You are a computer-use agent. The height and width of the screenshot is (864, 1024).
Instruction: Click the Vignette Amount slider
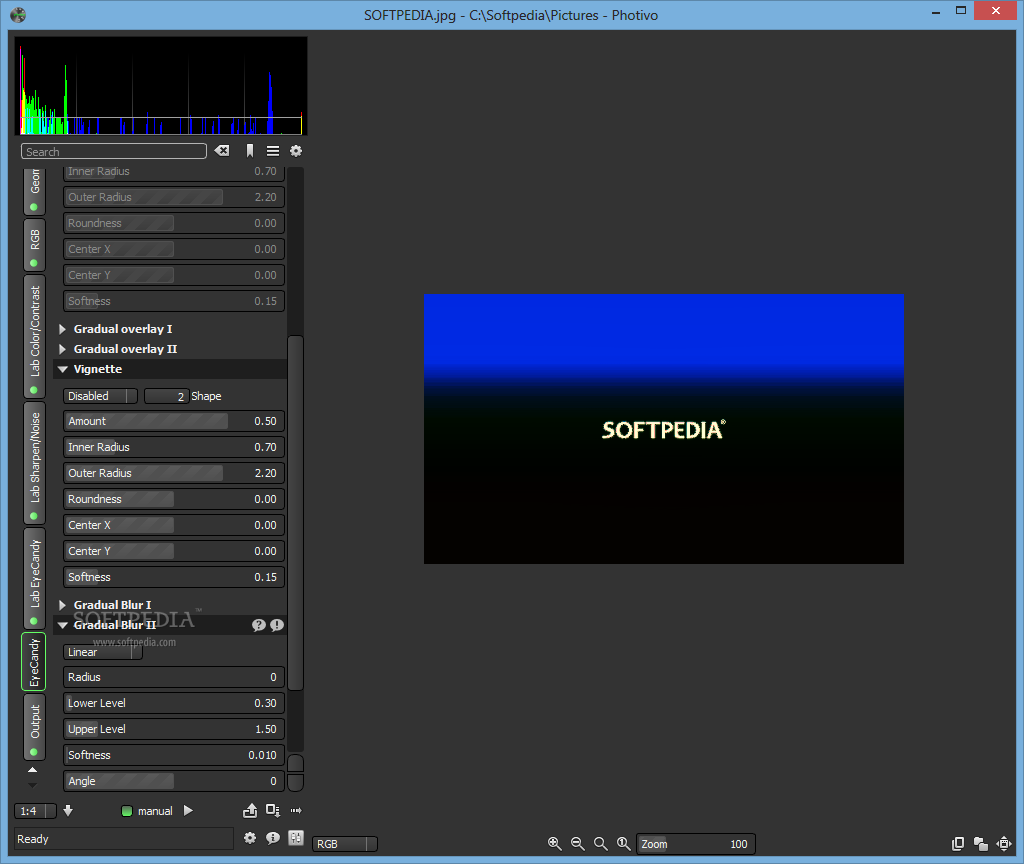click(174, 421)
